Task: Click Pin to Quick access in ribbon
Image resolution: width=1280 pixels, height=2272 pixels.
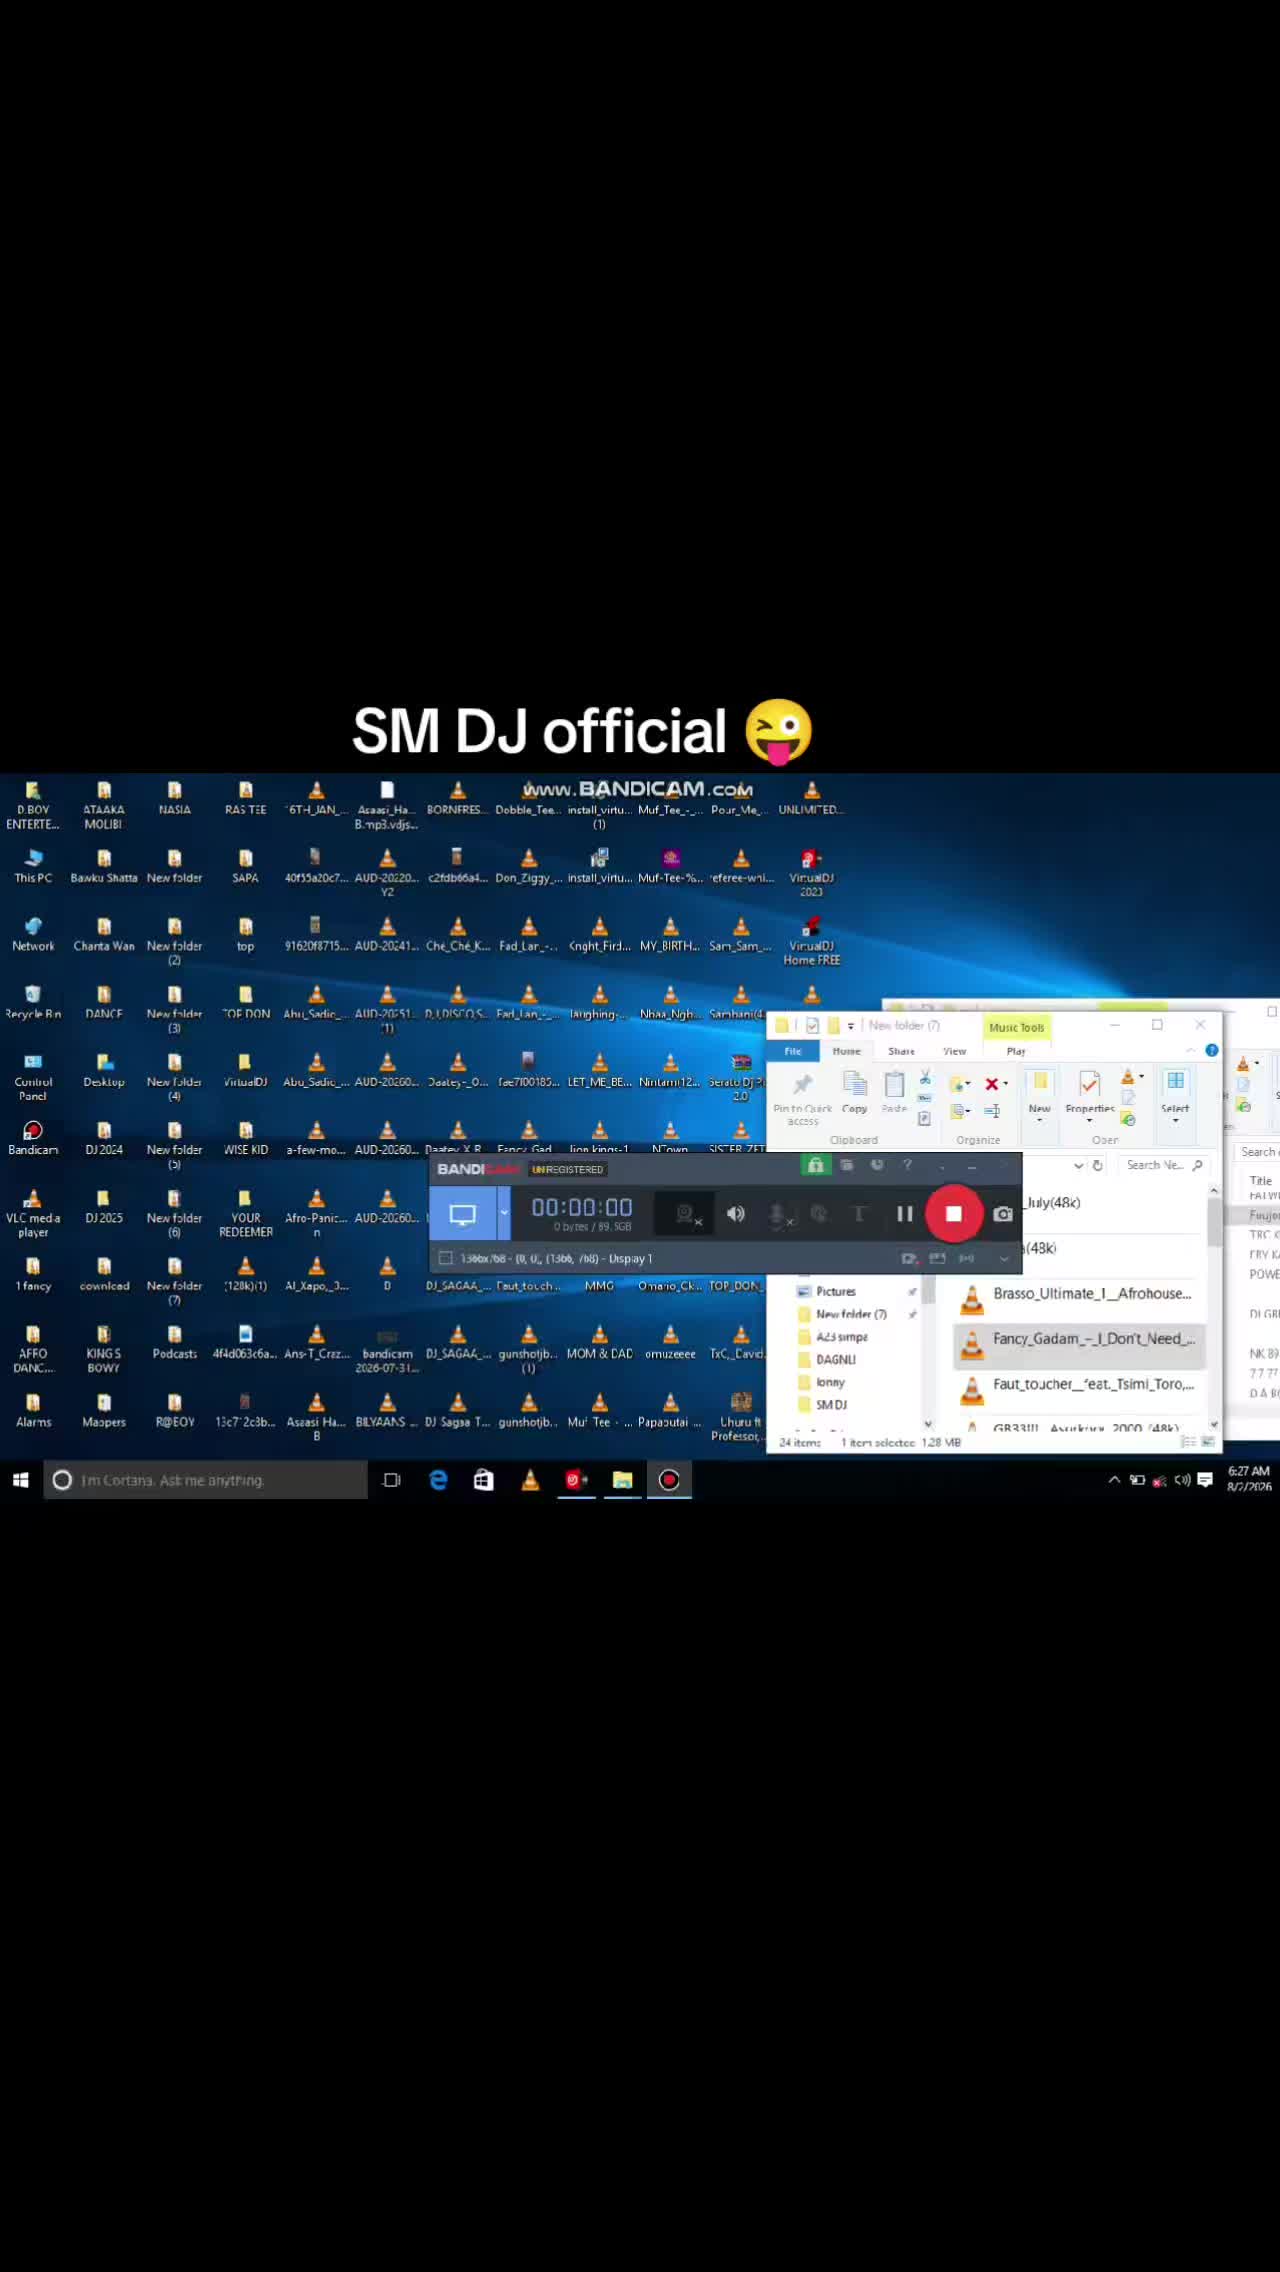Action: (802, 1097)
